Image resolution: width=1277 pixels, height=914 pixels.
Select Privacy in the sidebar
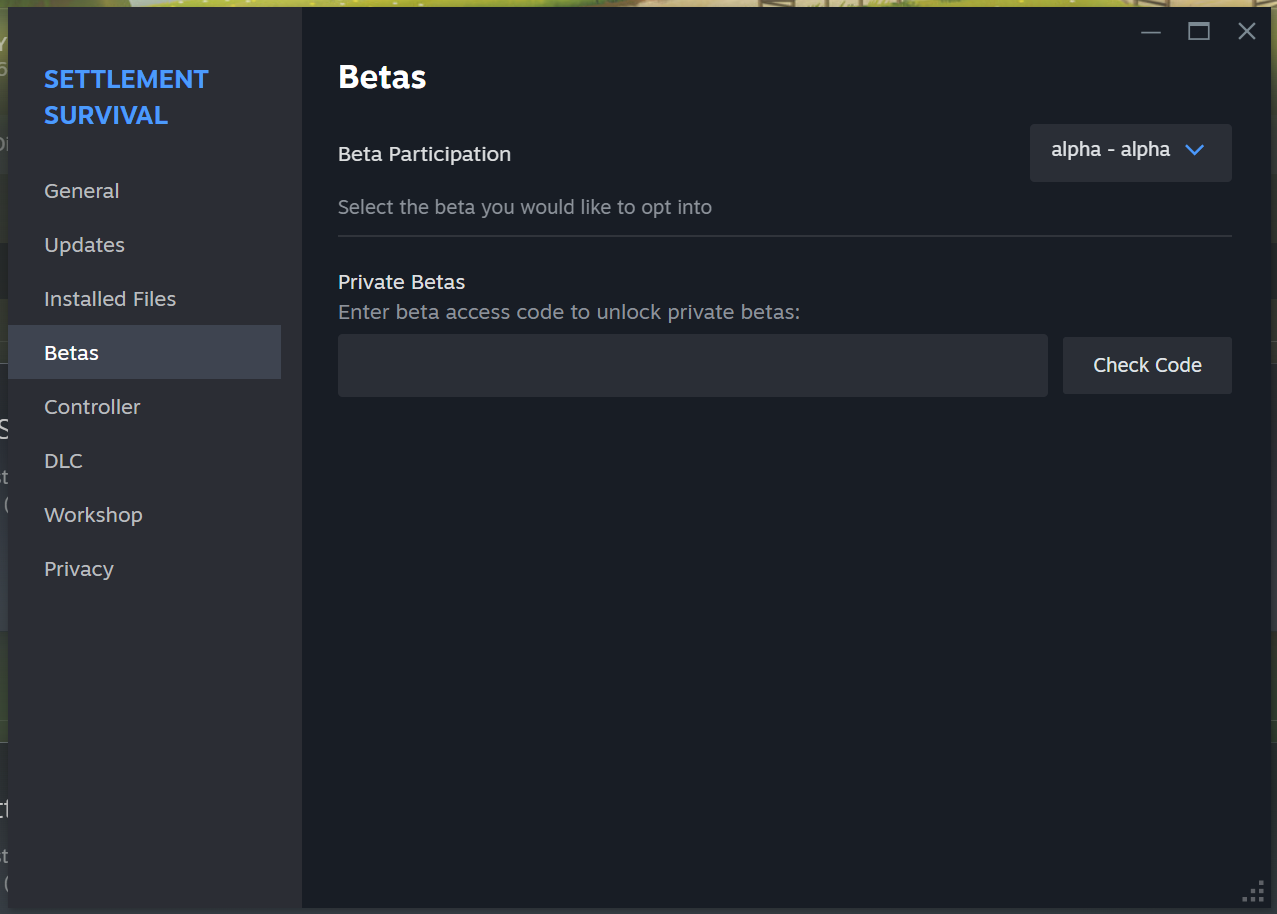[x=79, y=569]
